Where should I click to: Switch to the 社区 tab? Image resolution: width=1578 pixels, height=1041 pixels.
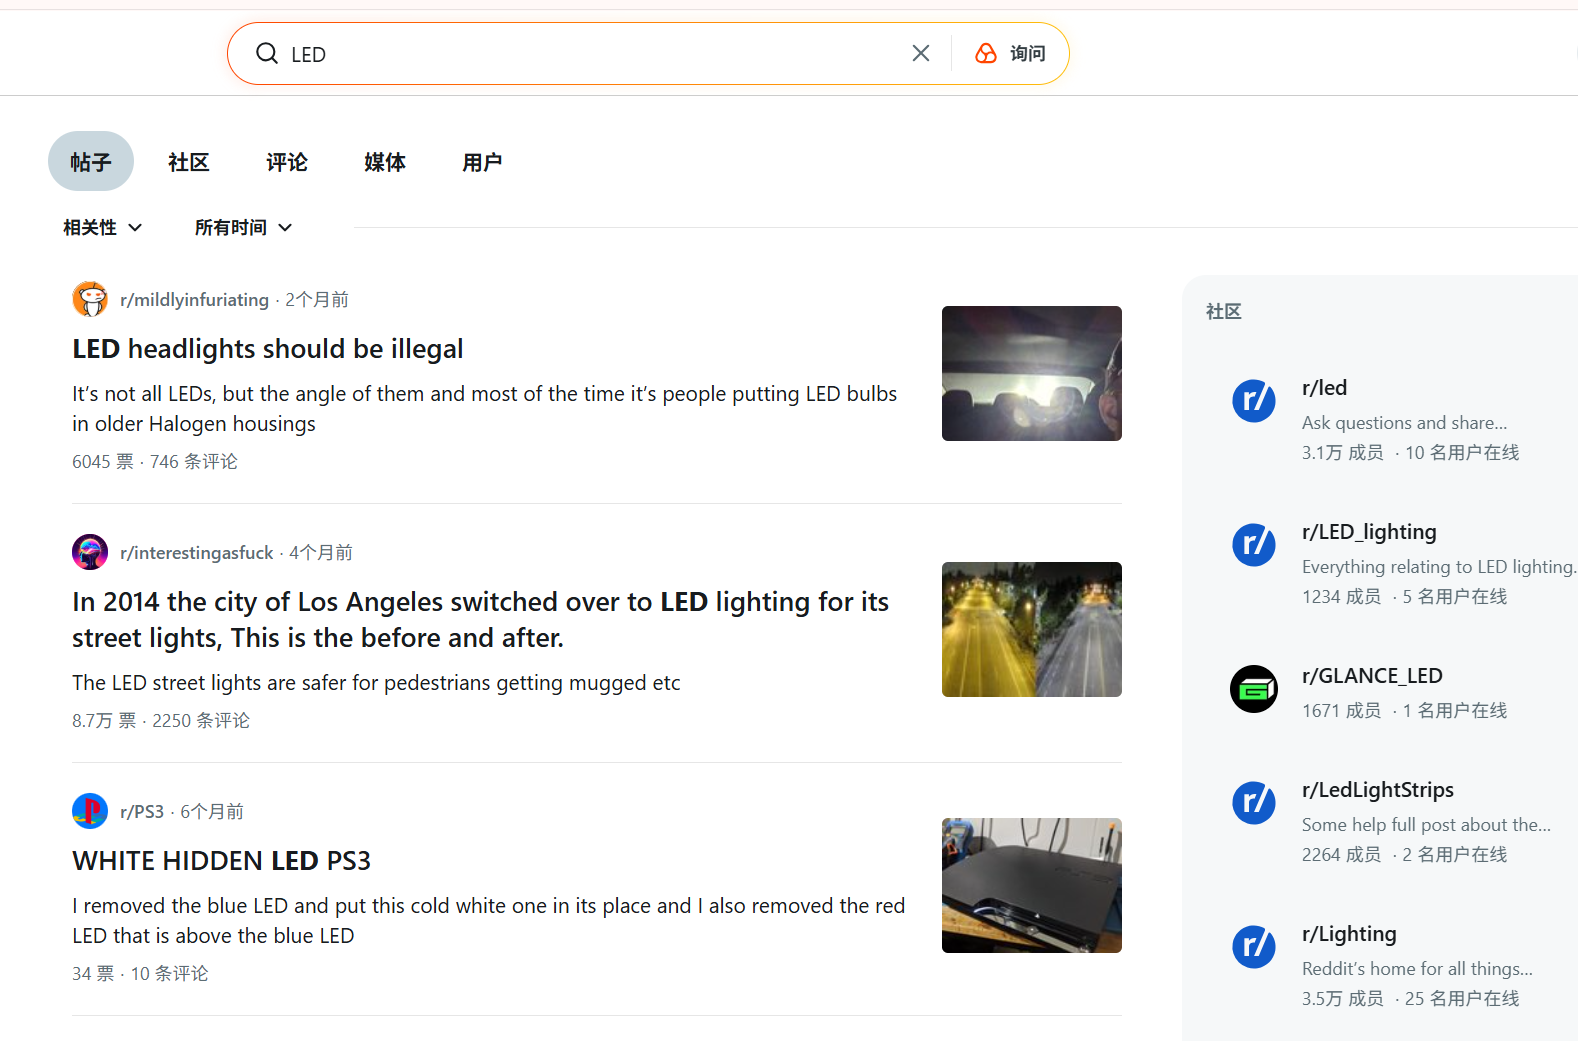click(x=188, y=162)
